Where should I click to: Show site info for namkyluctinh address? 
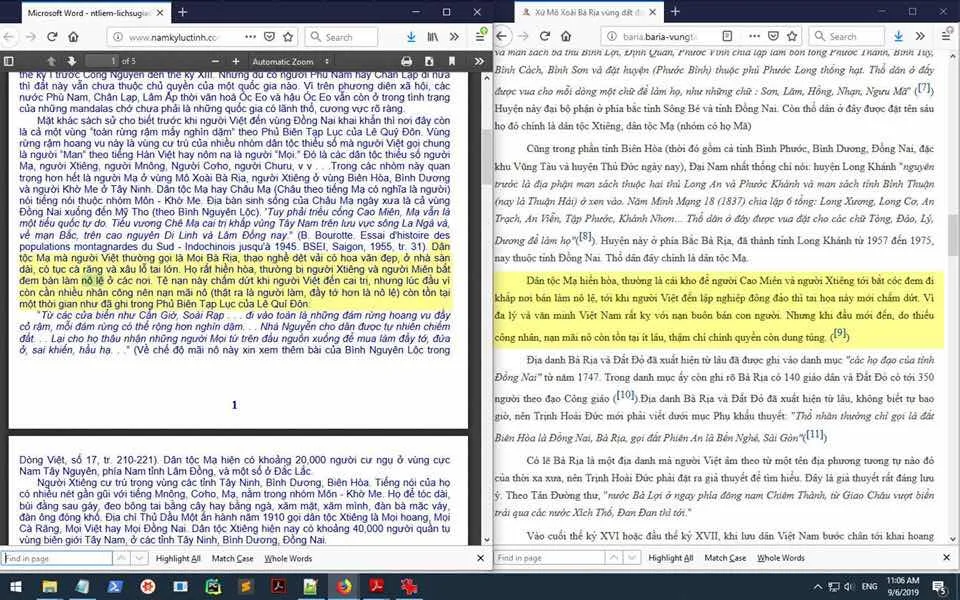point(119,37)
